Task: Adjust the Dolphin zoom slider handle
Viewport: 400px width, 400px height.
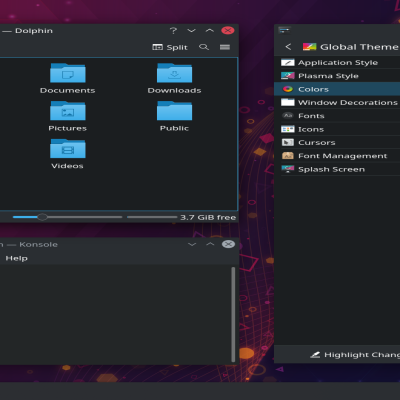Action: tap(42, 217)
